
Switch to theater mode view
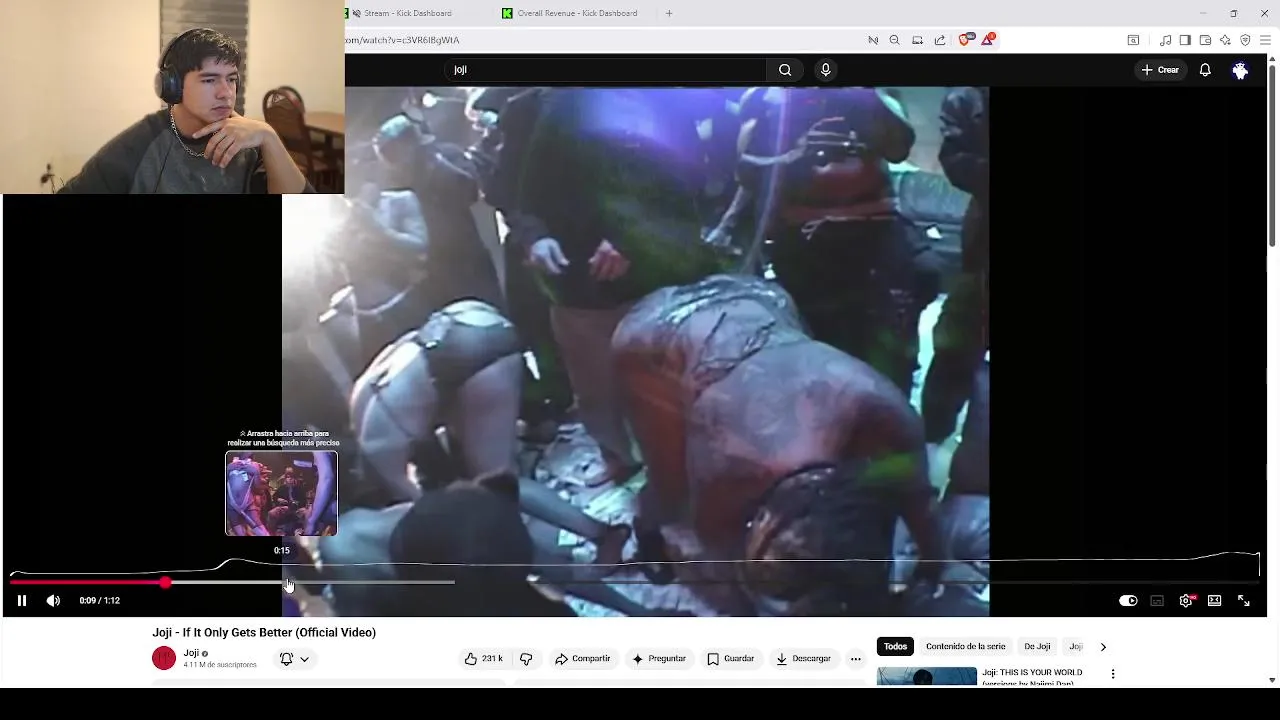click(1214, 601)
